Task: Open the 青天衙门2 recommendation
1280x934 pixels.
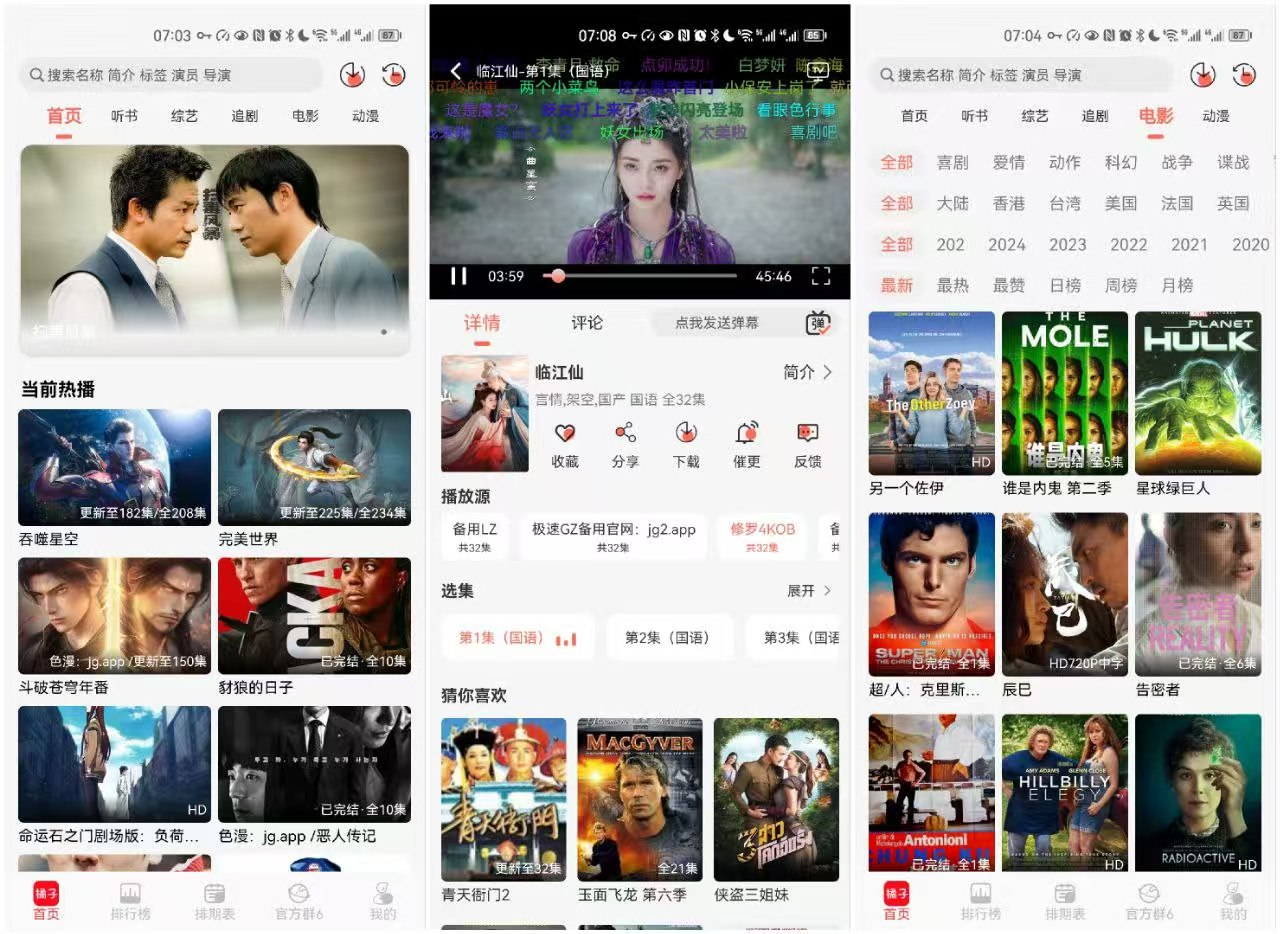Action: pyautogui.click(x=504, y=799)
